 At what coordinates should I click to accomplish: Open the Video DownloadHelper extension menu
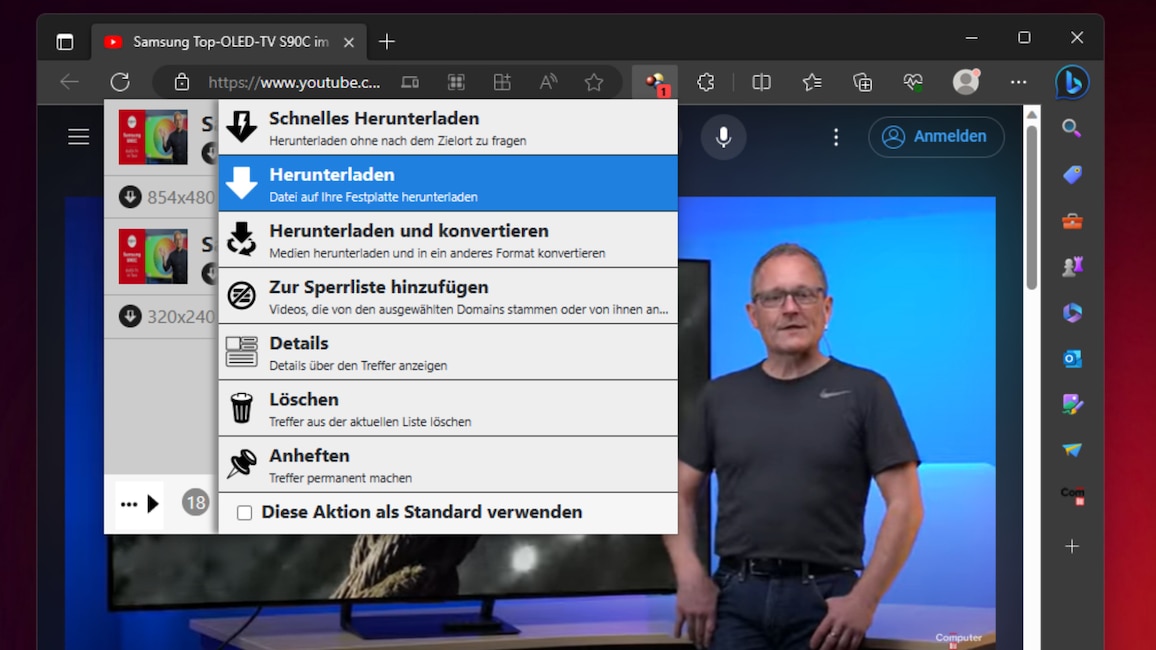point(655,82)
